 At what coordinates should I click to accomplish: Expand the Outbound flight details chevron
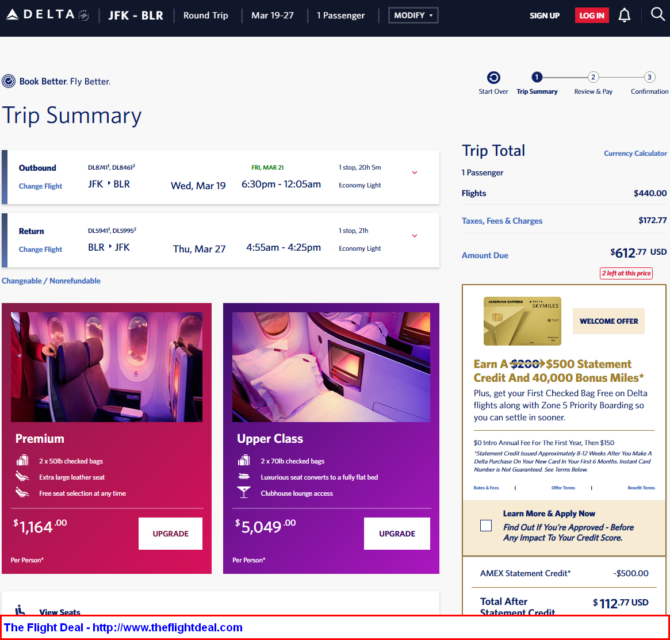[x=414, y=172]
